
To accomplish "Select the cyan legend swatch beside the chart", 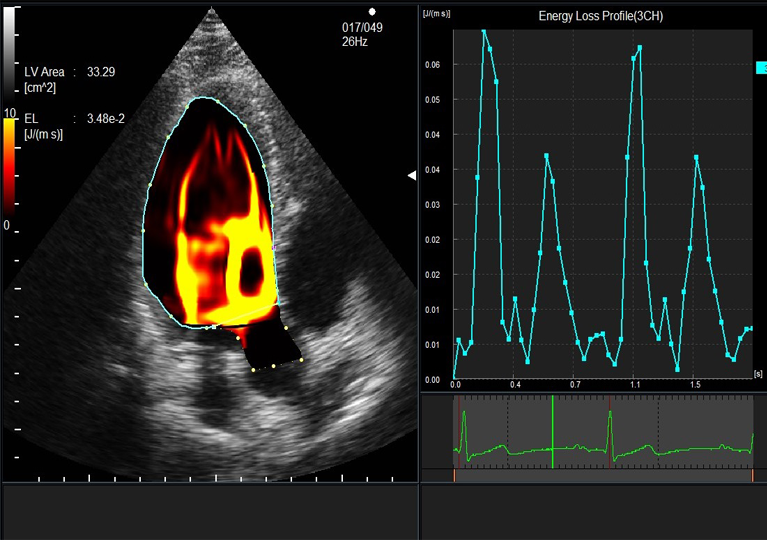I will coord(761,68).
